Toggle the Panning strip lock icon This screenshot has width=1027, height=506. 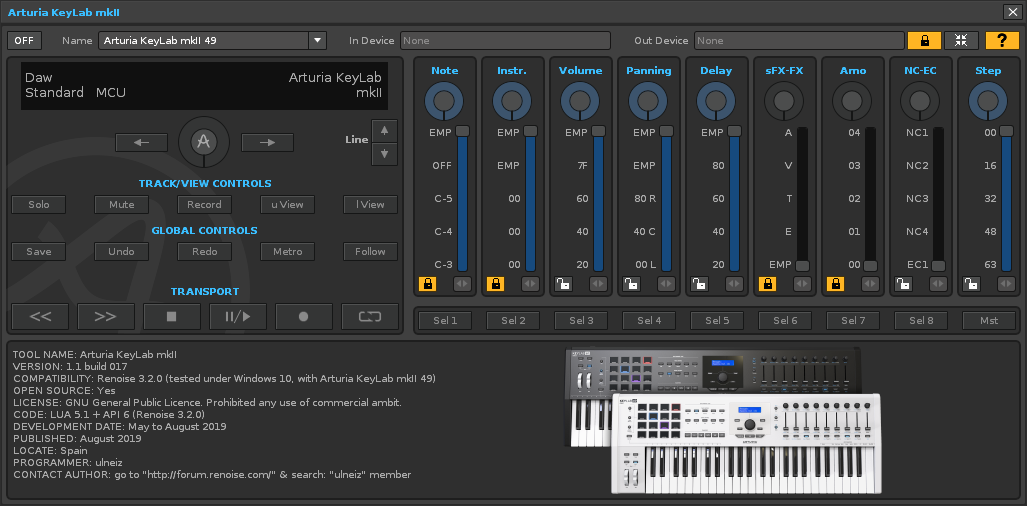pos(631,284)
